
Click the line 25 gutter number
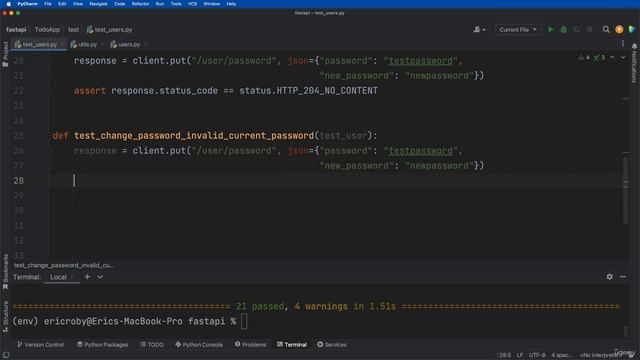coord(18,136)
